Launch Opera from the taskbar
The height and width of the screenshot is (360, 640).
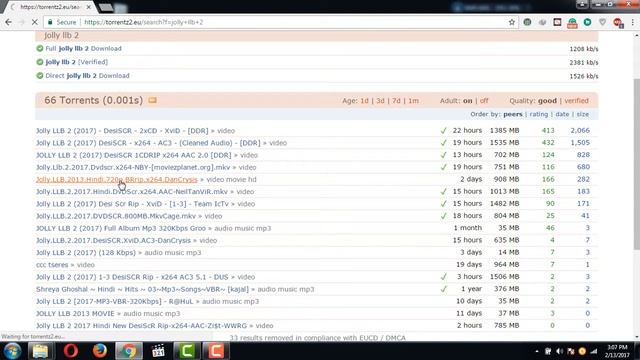point(71,351)
